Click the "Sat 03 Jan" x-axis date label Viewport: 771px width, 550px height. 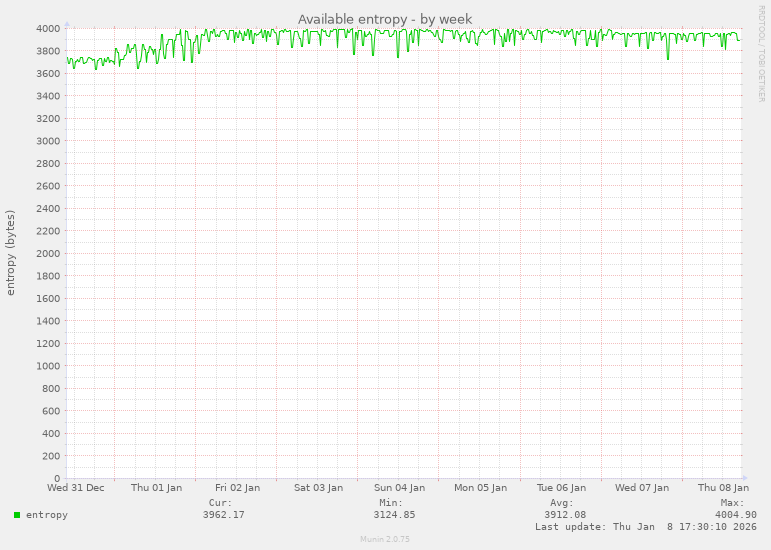click(318, 488)
